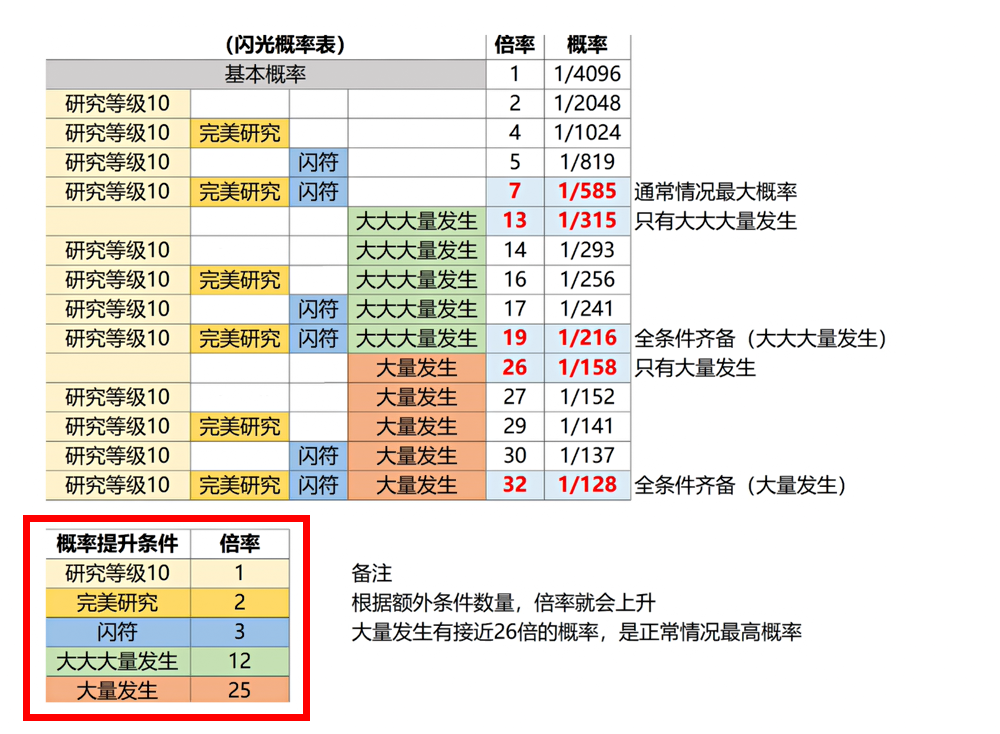This screenshot has height=734, width=1000.
Task: Select the legend multiplier value 12
Action: [240, 661]
